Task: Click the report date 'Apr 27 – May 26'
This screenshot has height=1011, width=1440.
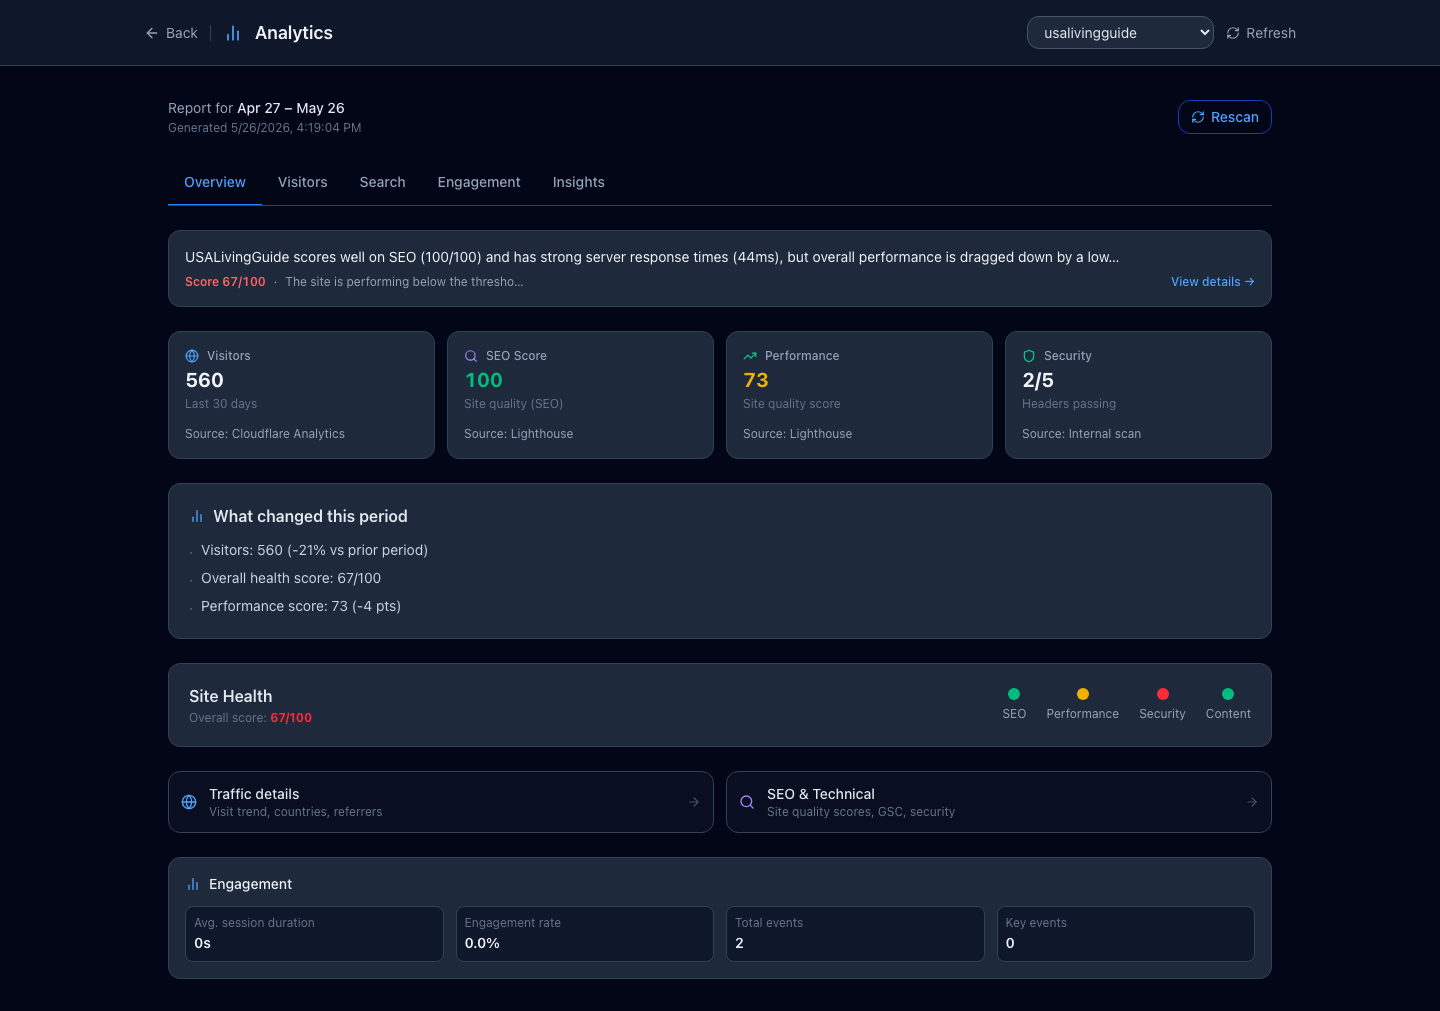Action: (x=291, y=108)
